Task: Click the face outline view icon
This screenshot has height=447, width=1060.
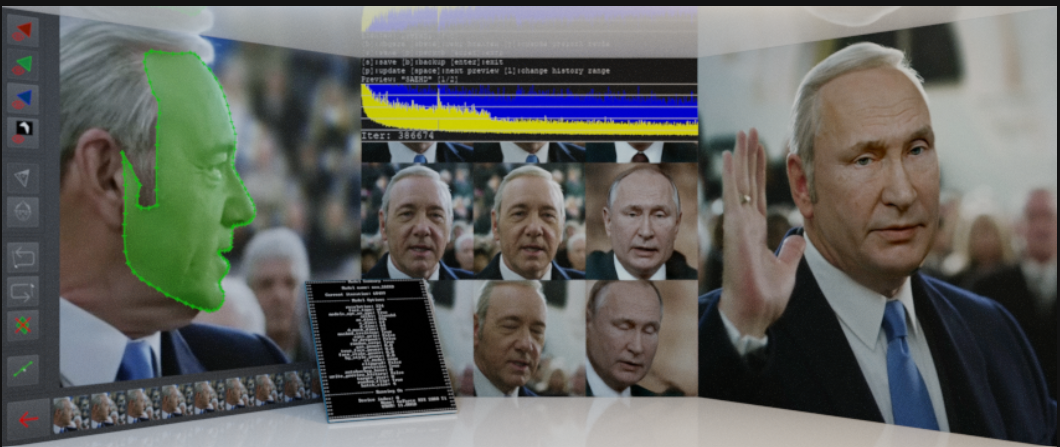Action: pyautogui.click(x=23, y=212)
